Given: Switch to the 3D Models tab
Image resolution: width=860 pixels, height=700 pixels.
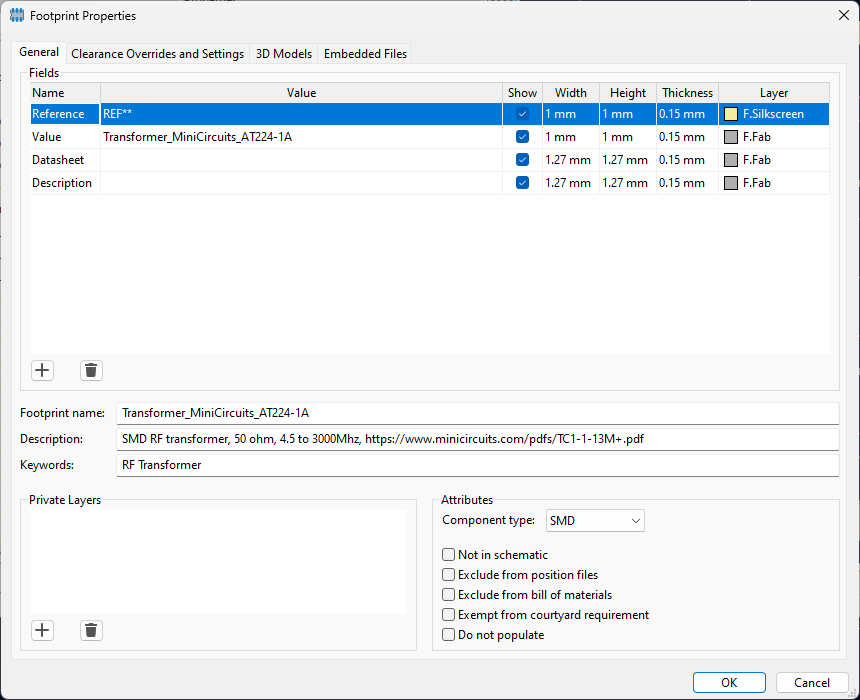Looking at the screenshot, I should coord(284,54).
